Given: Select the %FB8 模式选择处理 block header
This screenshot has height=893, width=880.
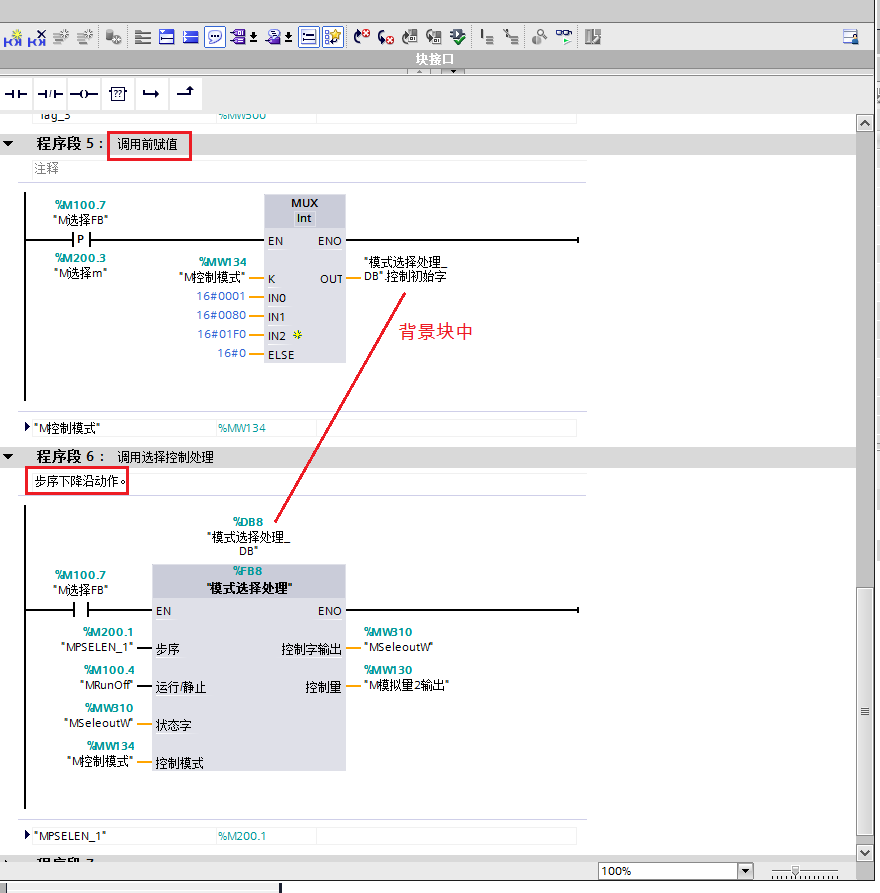Looking at the screenshot, I should (x=249, y=581).
